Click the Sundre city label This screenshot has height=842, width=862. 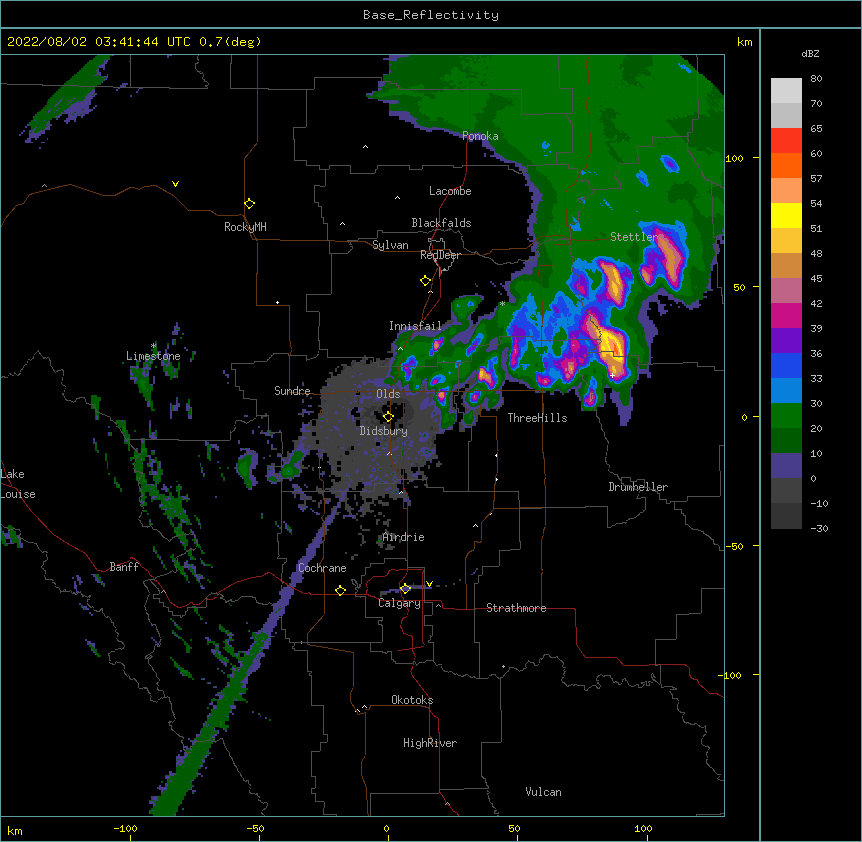point(292,391)
